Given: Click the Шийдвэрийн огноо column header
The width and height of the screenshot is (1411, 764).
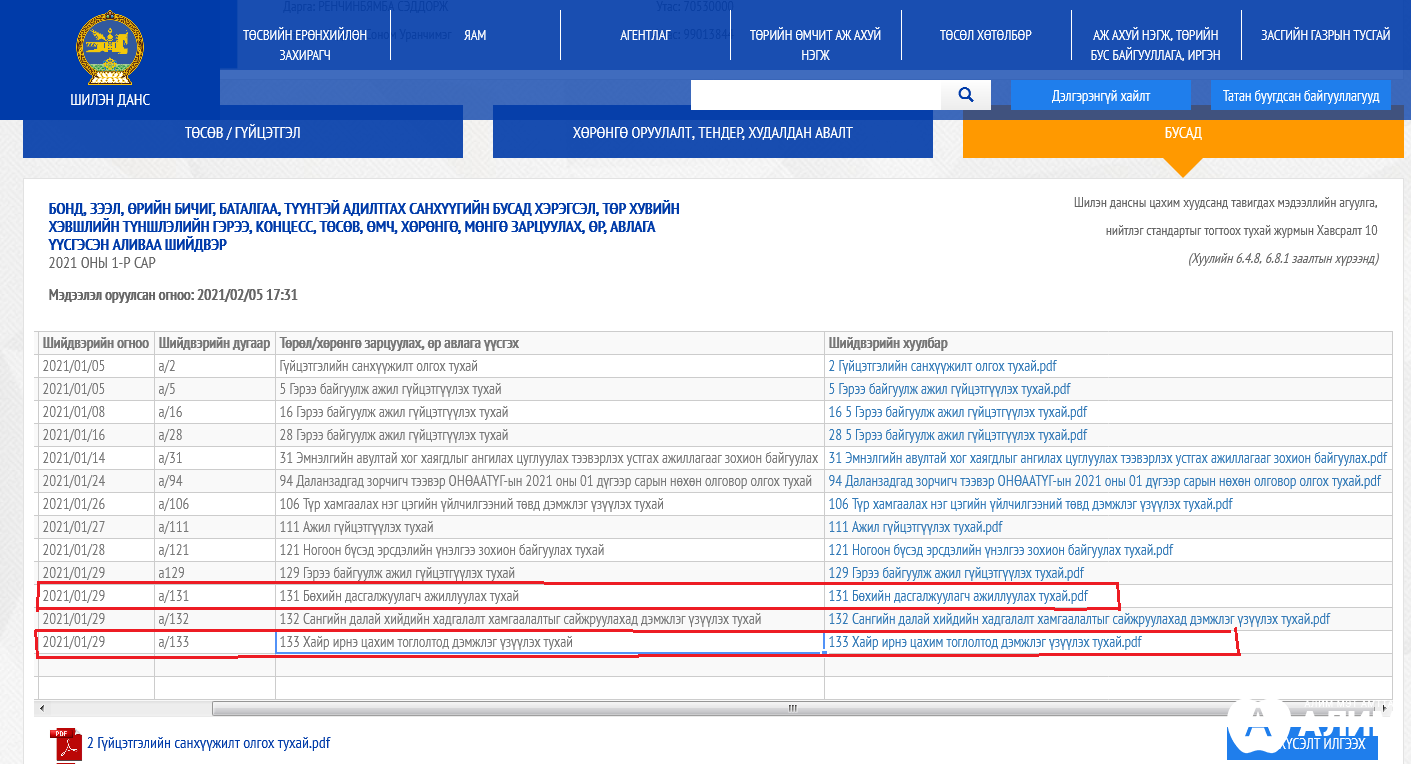Looking at the screenshot, I should click(x=96, y=343).
